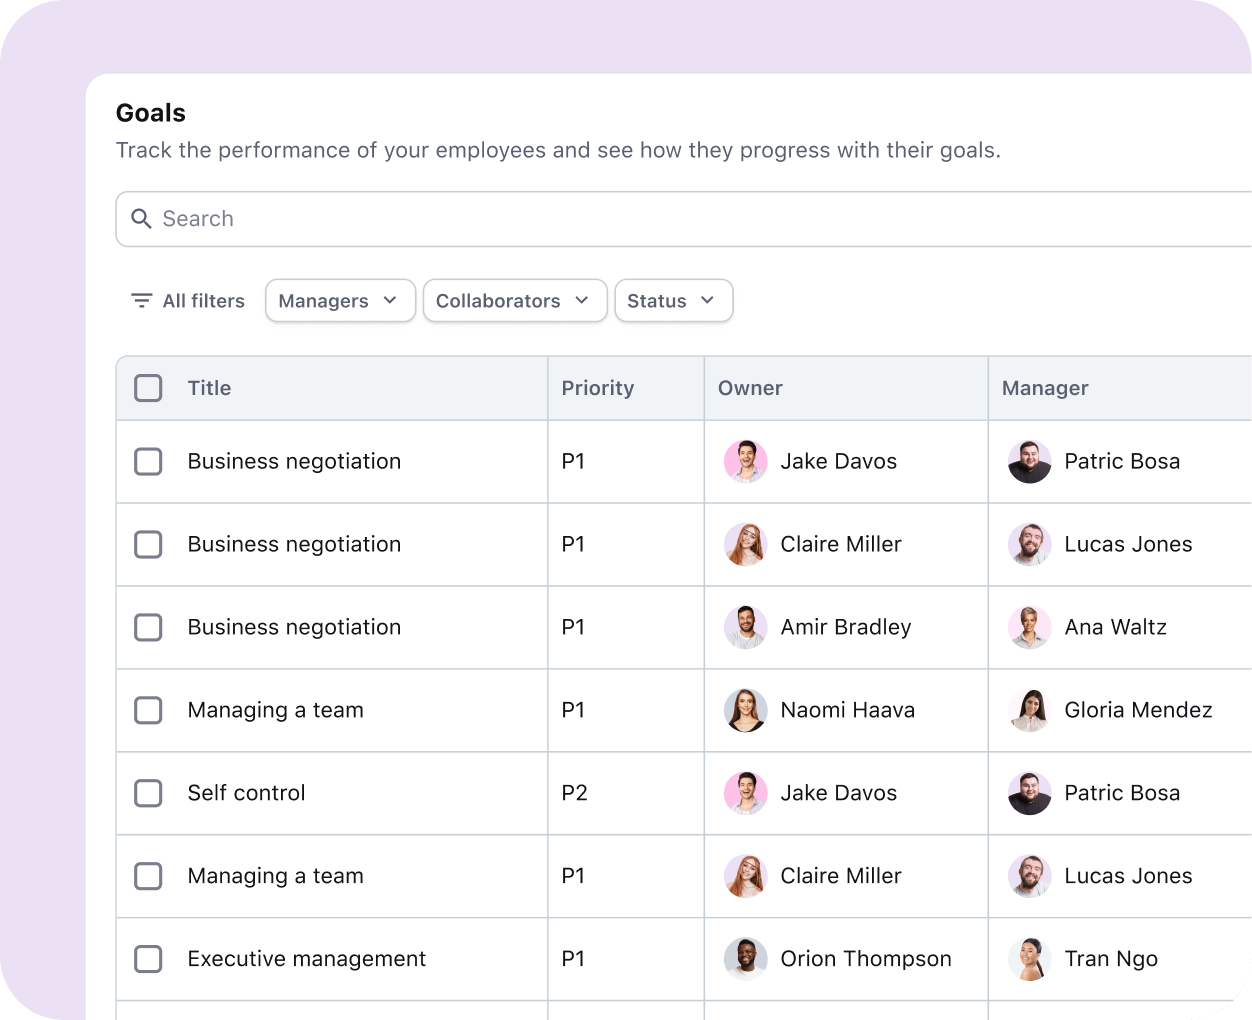Click Lucas Jones avatar in second row
This screenshot has width=1252, height=1020.
pos(1030,545)
